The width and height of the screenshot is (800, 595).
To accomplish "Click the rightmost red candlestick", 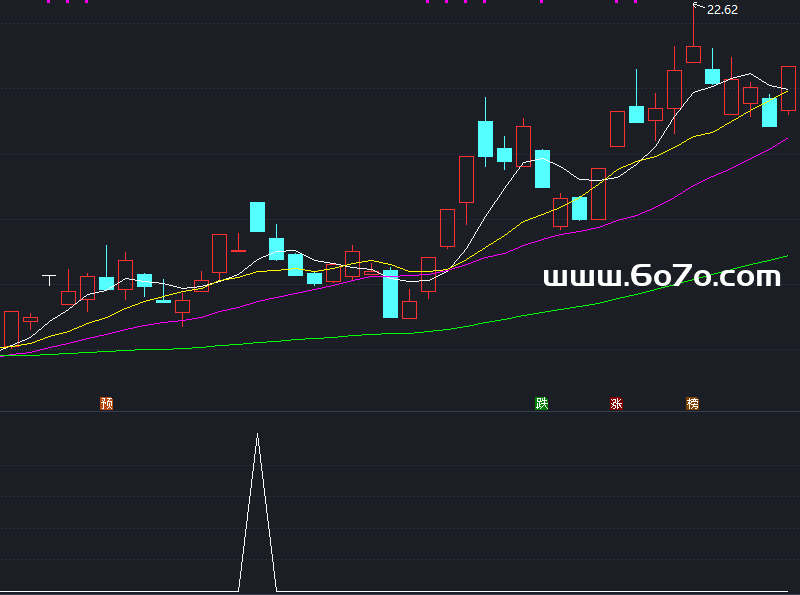I will 788,88.
